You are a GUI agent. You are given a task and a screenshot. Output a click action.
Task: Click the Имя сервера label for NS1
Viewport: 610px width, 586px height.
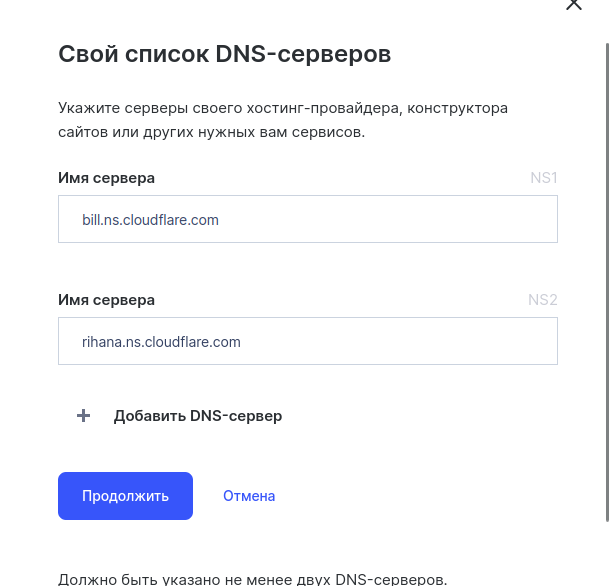point(107,178)
